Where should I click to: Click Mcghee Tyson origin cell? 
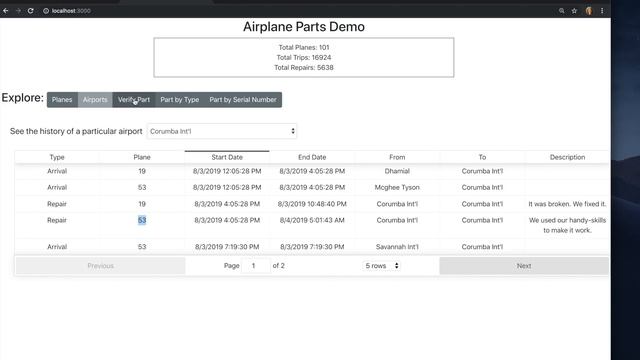pos(397,187)
